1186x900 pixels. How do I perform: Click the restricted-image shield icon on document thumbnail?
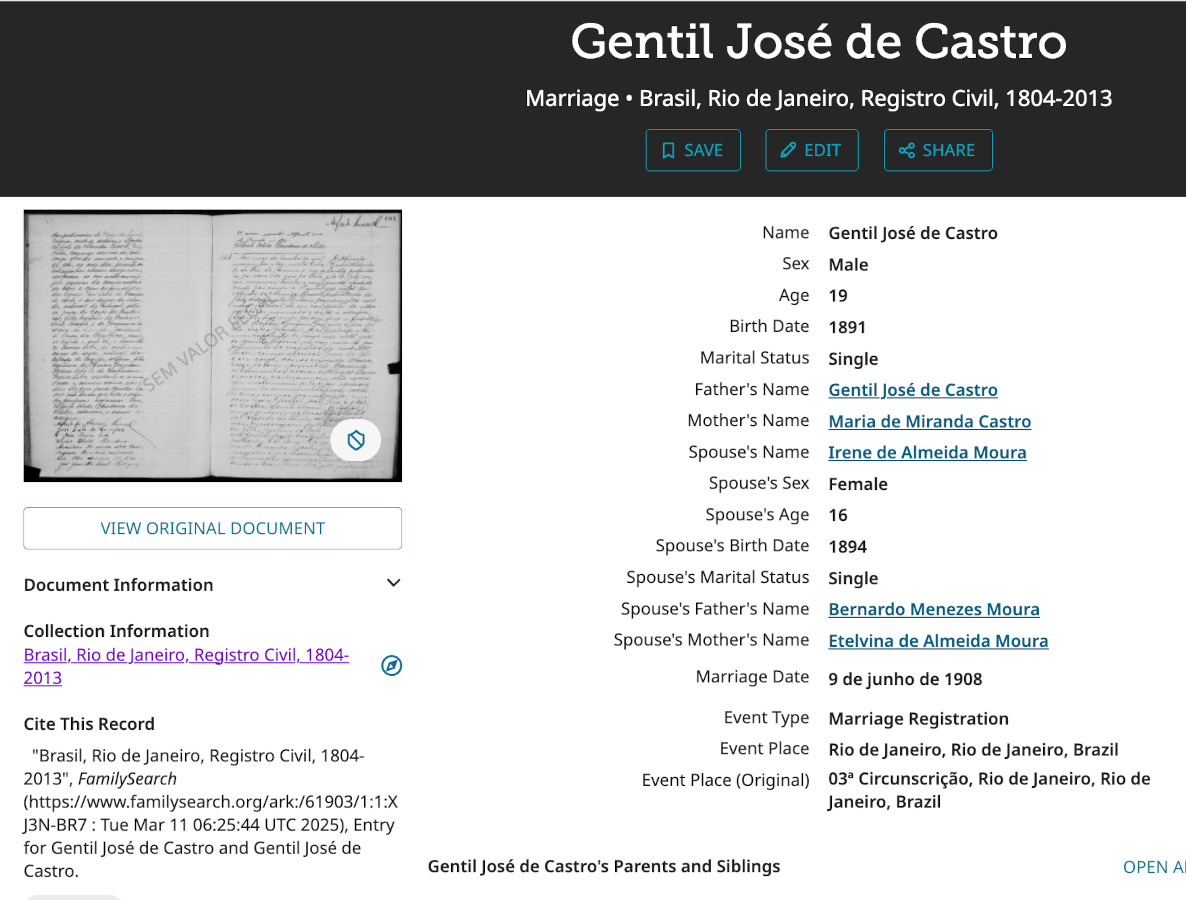[355, 440]
